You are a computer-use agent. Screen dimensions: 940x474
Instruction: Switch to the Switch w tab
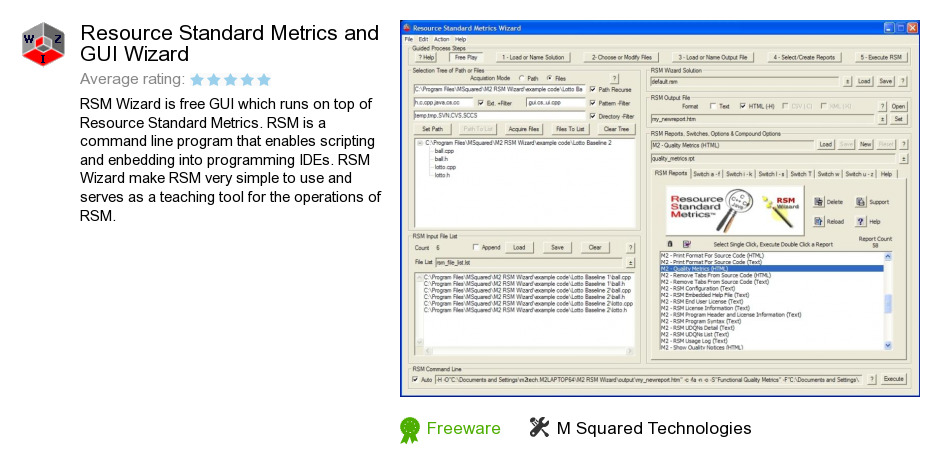tap(828, 174)
